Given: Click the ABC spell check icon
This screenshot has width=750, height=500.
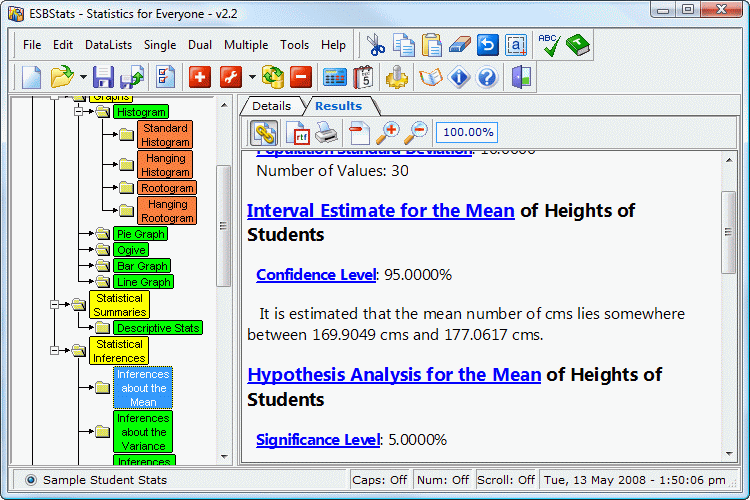Looking at the screenshot, I should (549, 44).
